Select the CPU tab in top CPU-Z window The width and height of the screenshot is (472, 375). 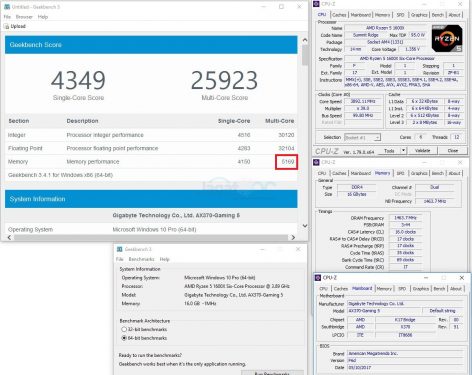coord(322,15)
